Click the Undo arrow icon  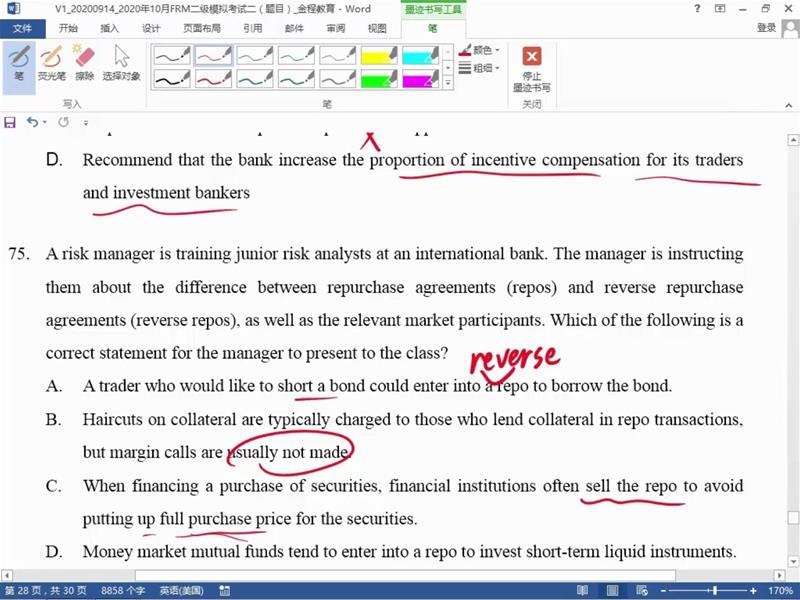pos(32,122)
